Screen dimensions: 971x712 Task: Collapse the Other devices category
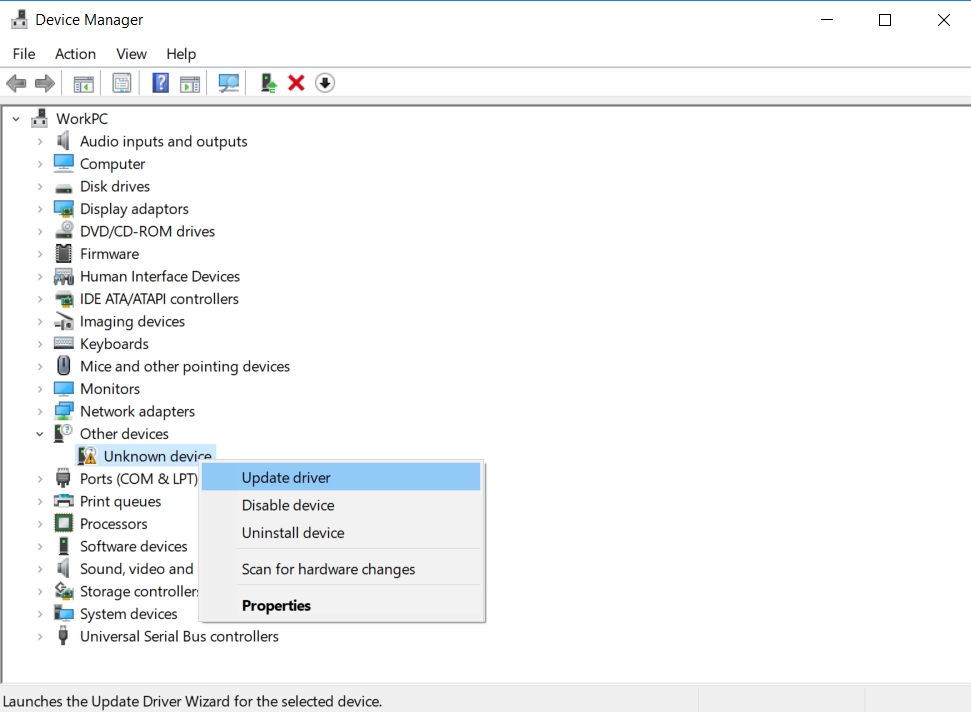[40, 434]
